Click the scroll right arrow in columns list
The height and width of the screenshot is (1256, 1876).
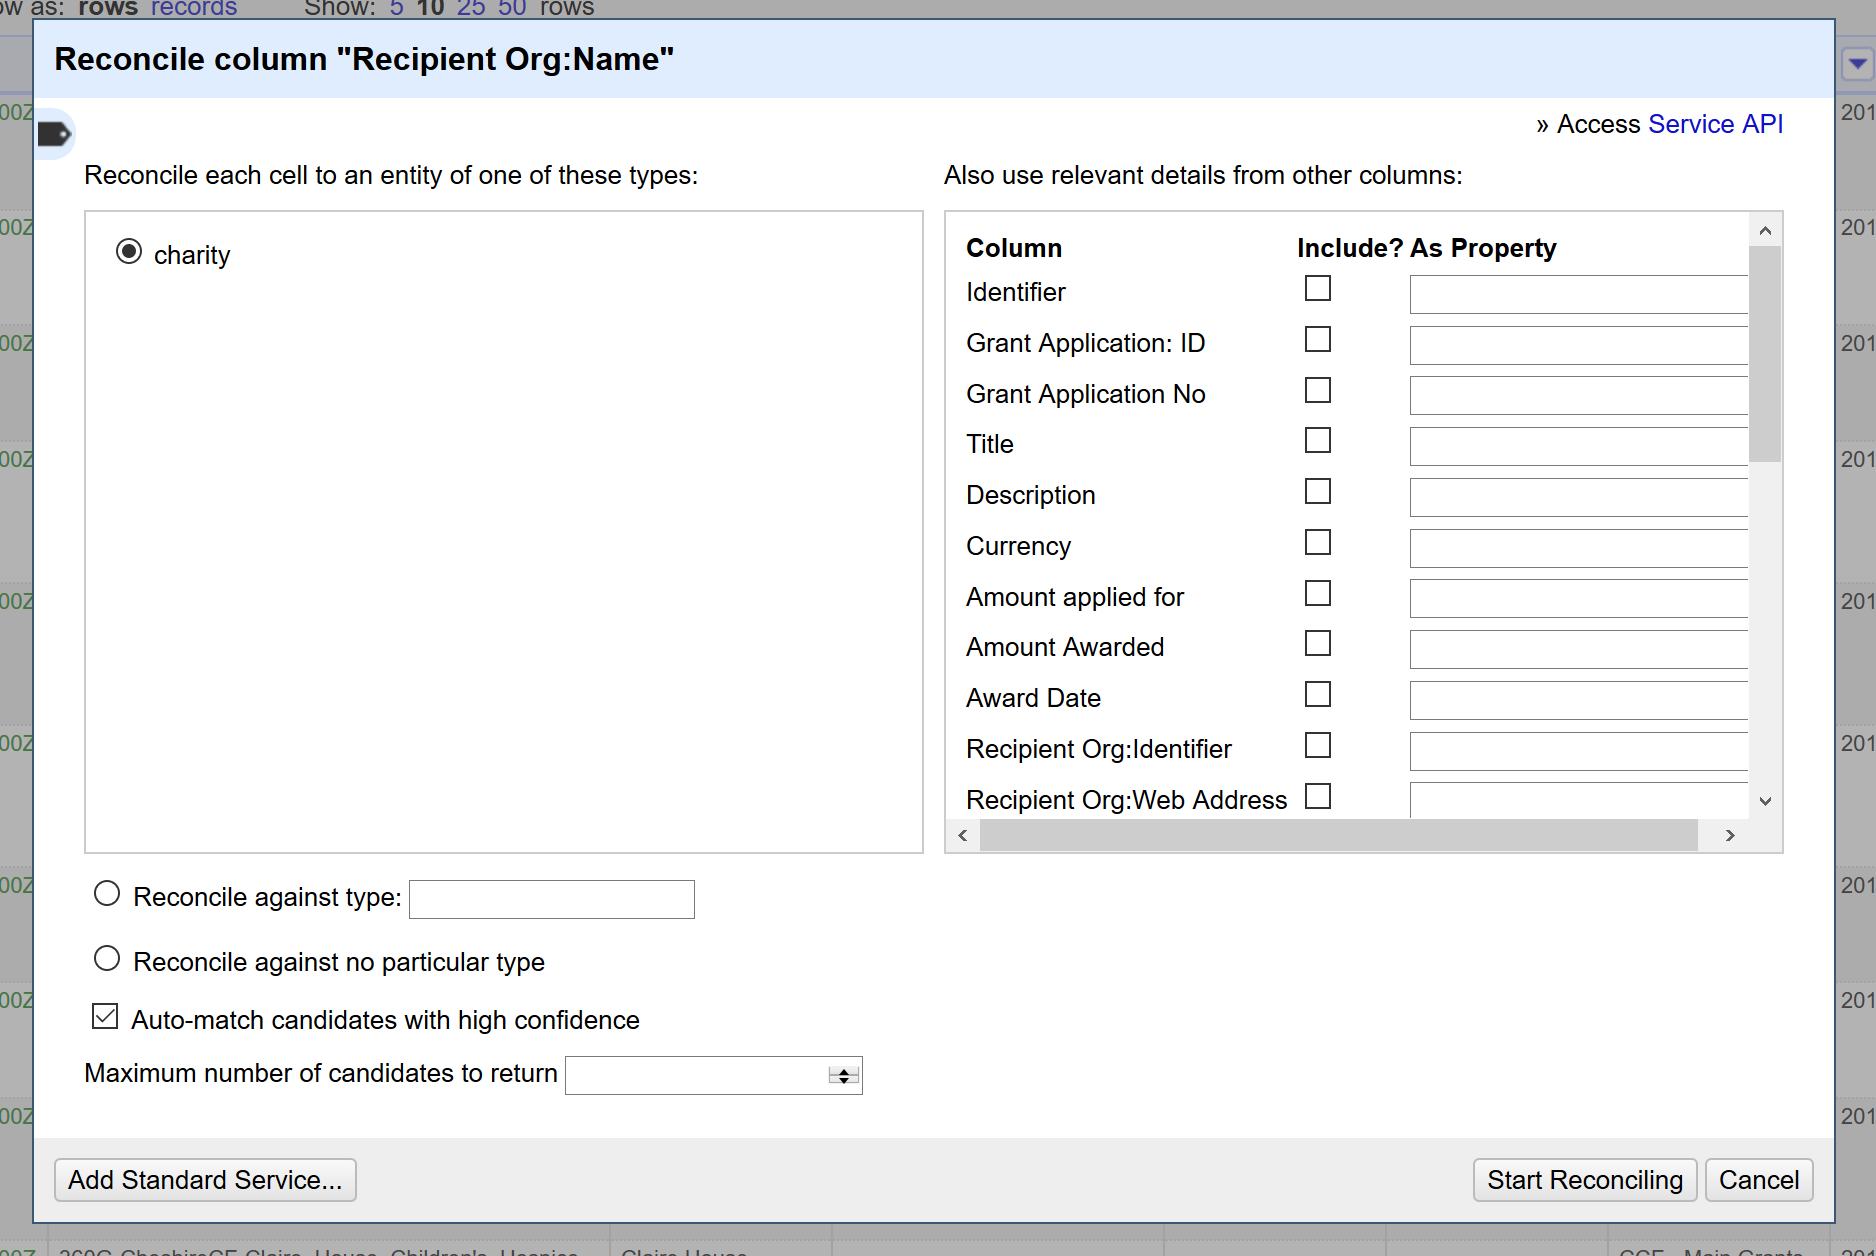pos(1730,835)
